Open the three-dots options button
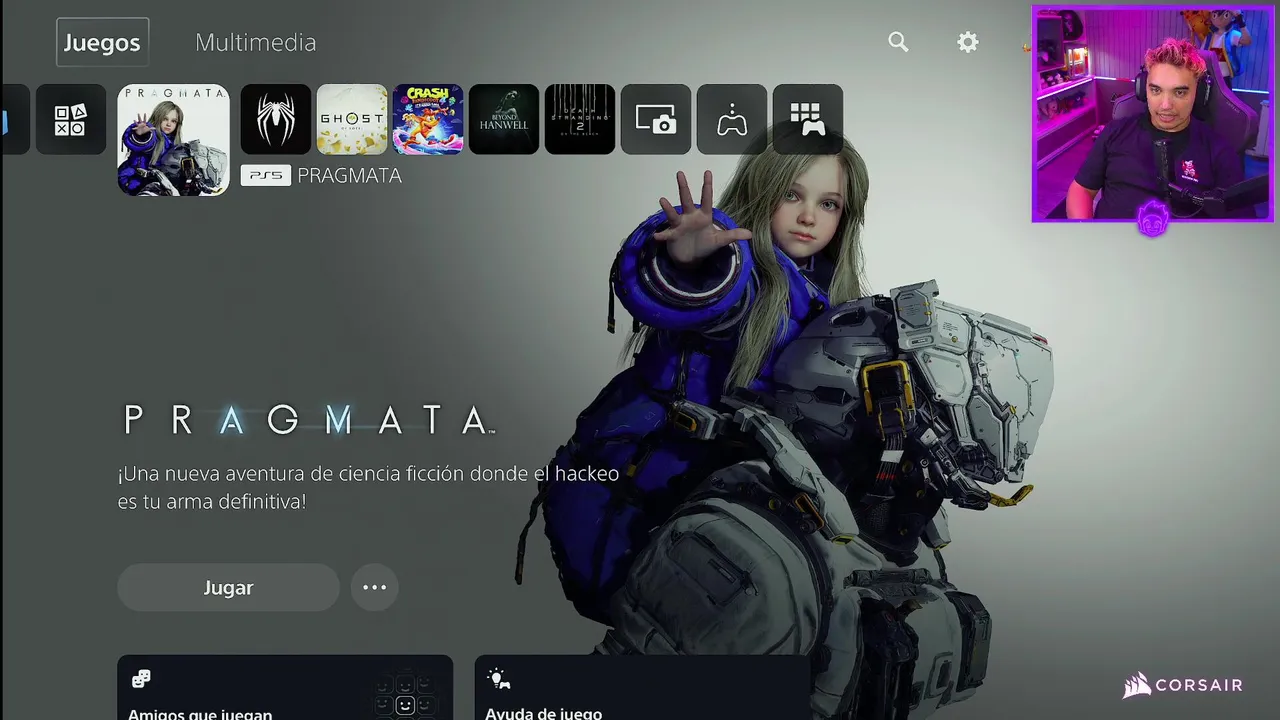 pos(374,587)
